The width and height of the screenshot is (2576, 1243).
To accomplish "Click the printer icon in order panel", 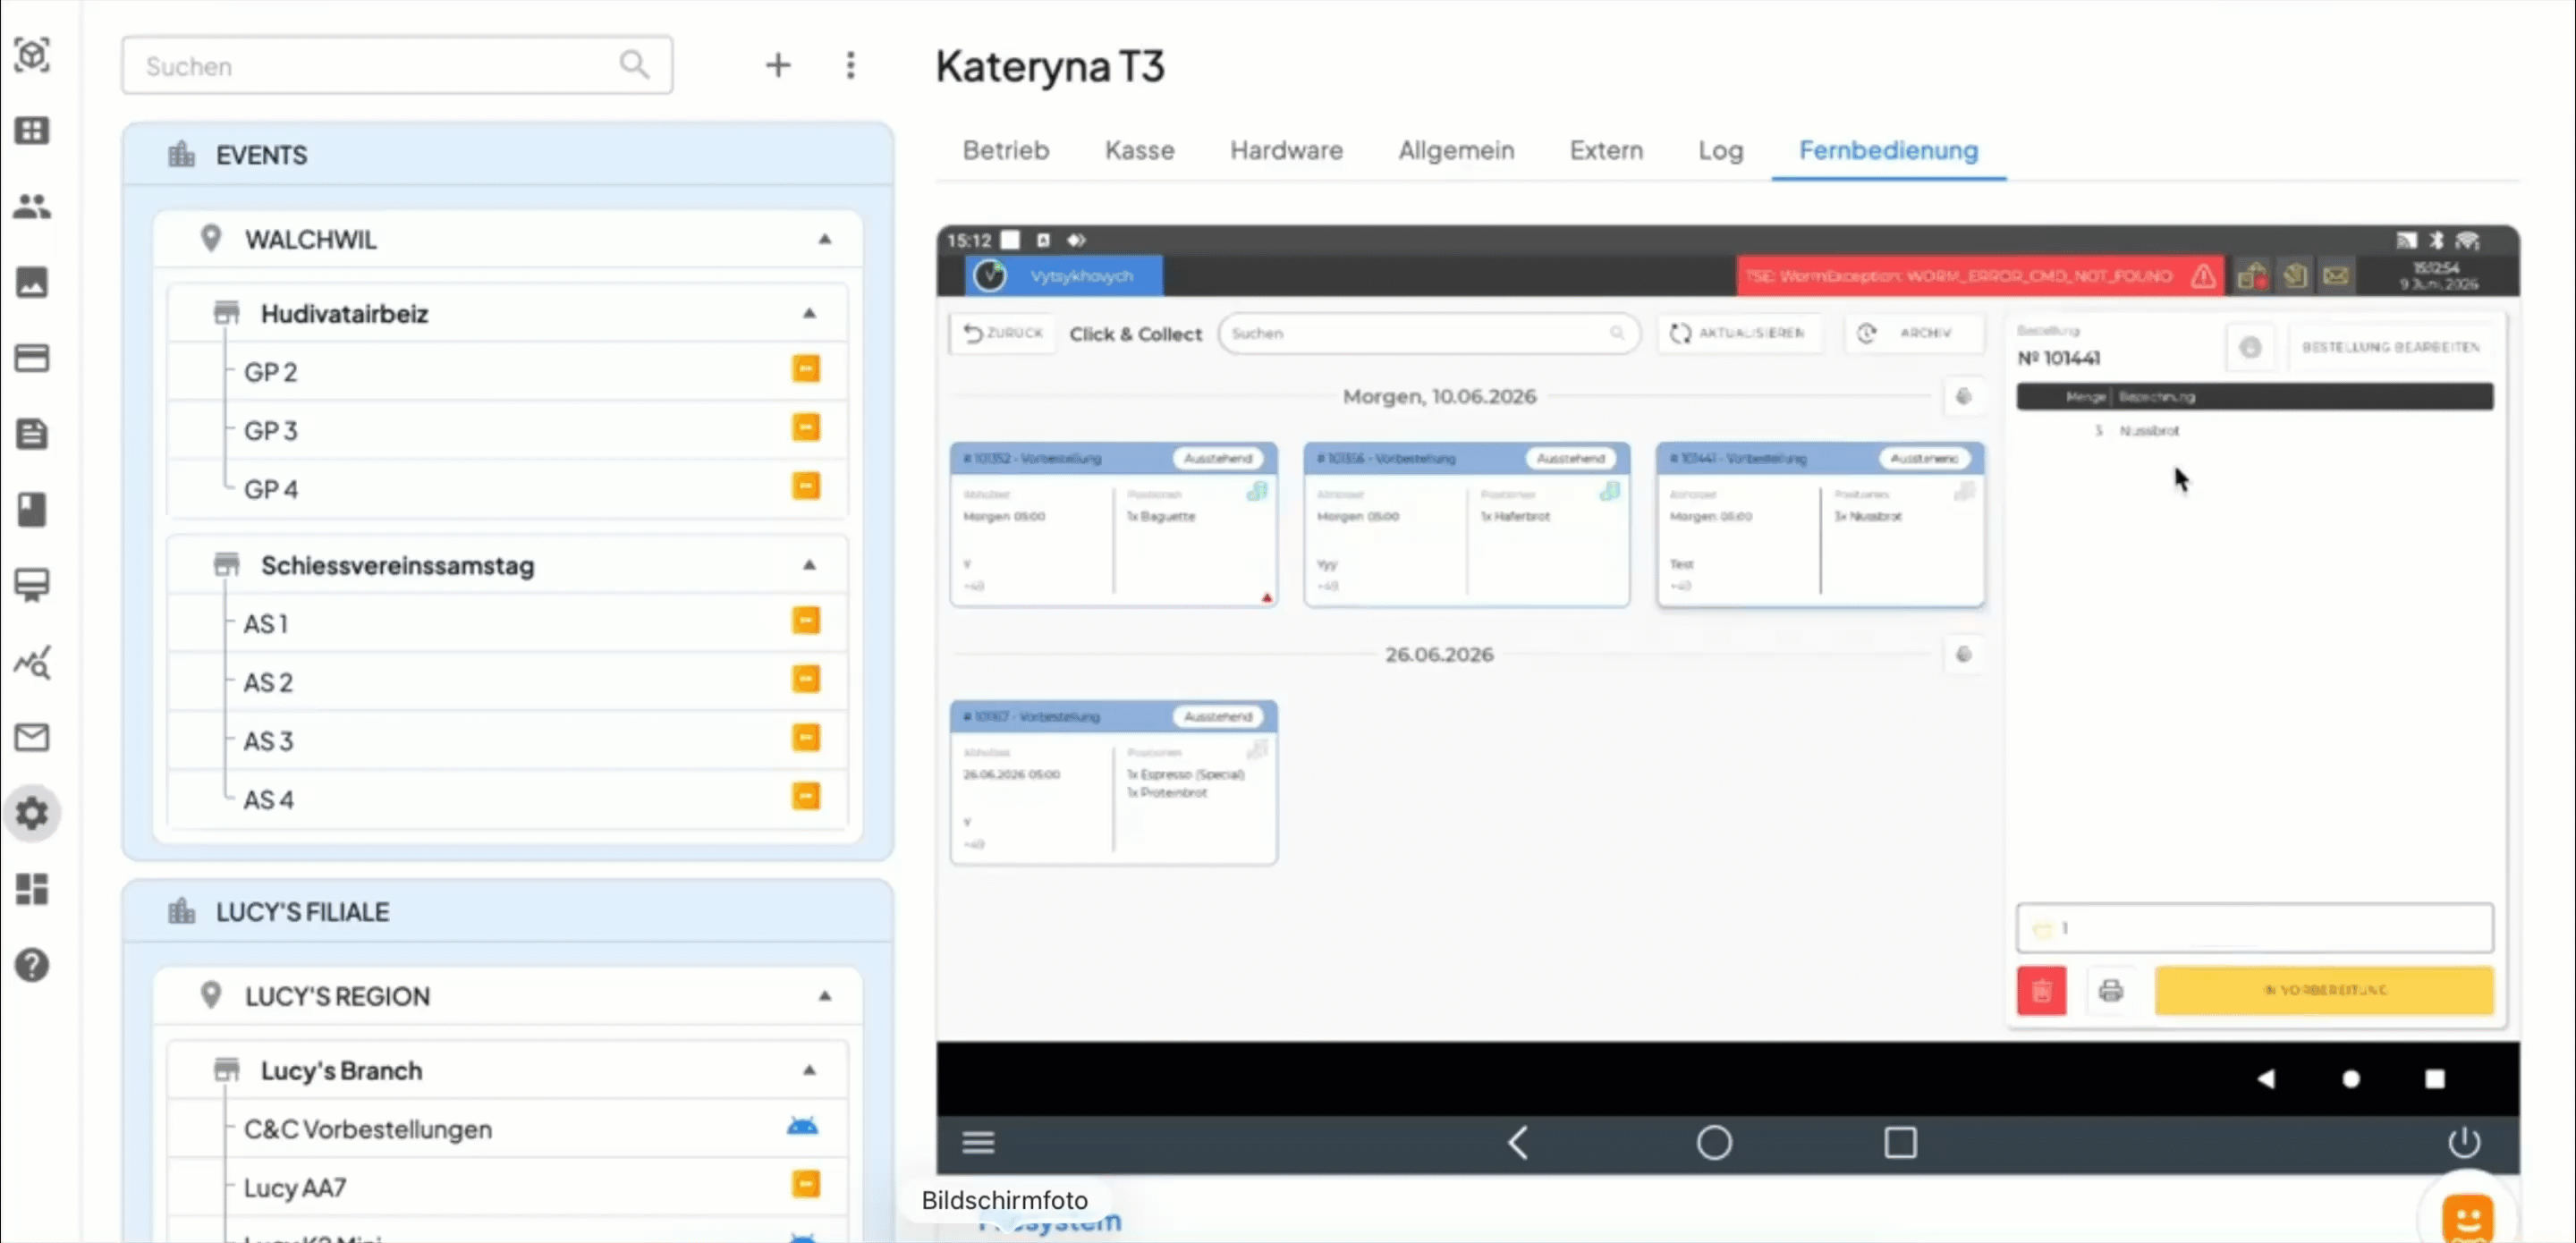I will (x=2111, y=990).
